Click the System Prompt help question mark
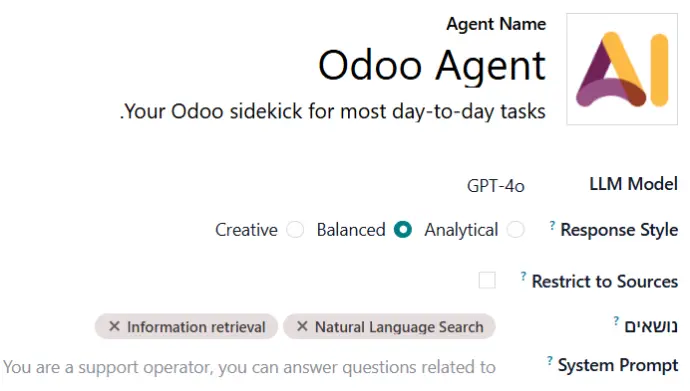The image size is (690, 391). point(550,361)
